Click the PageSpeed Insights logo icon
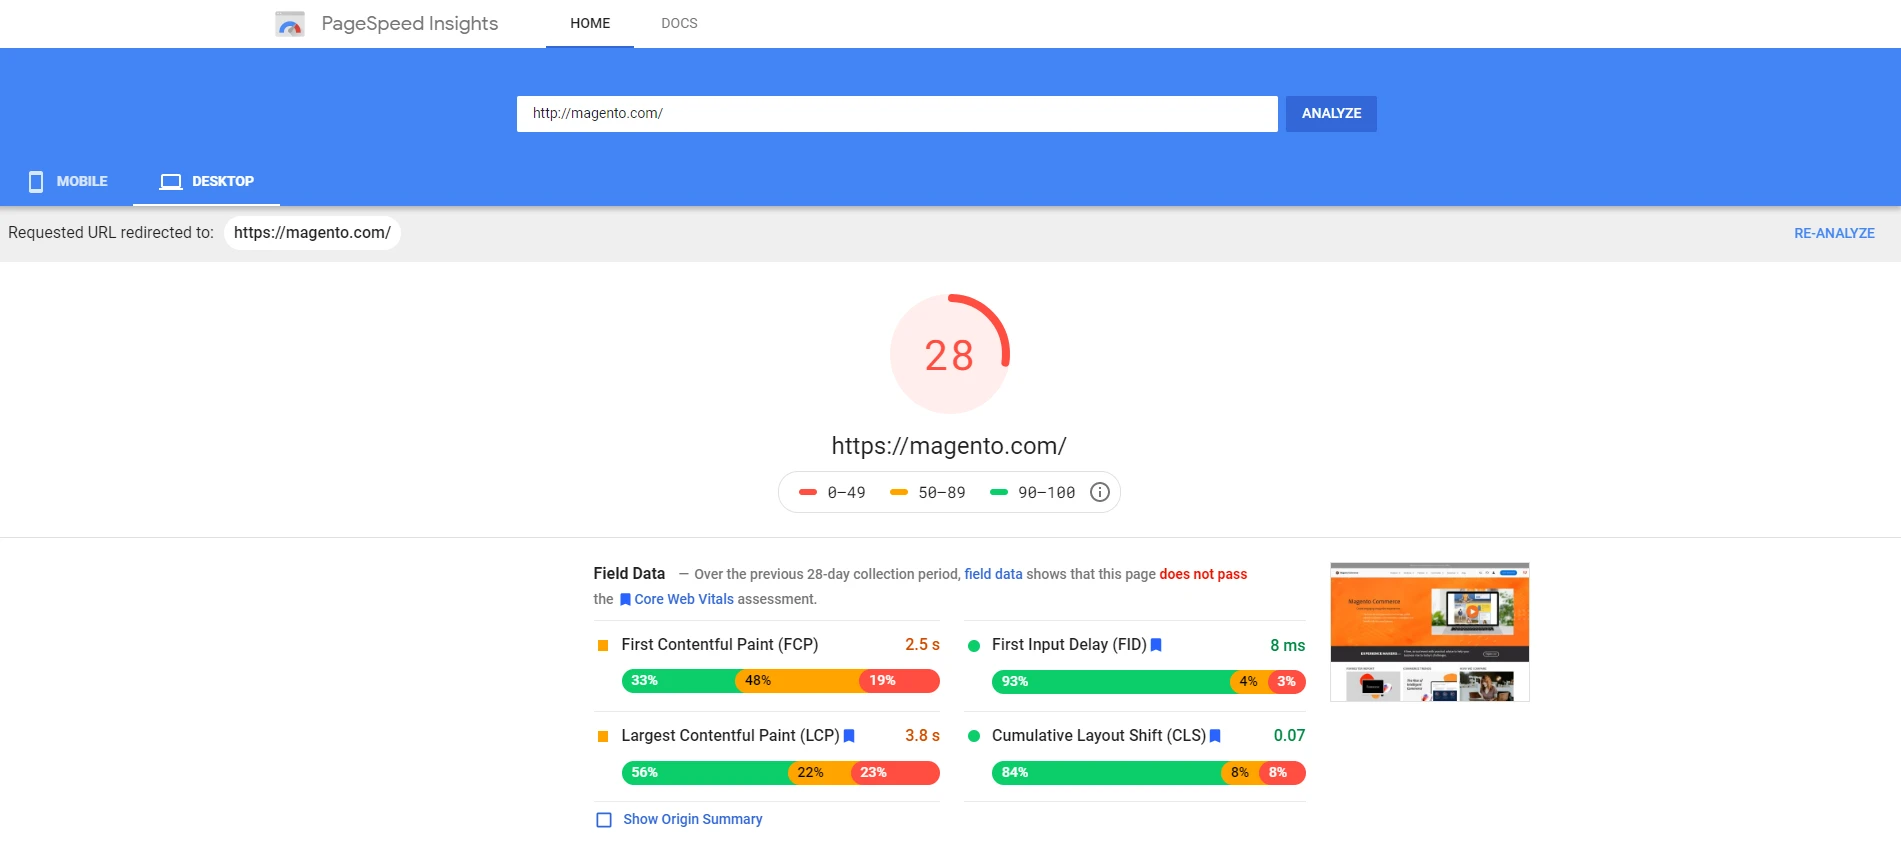The height and width of the screenshot is (846, 1901). coord(289,24)
